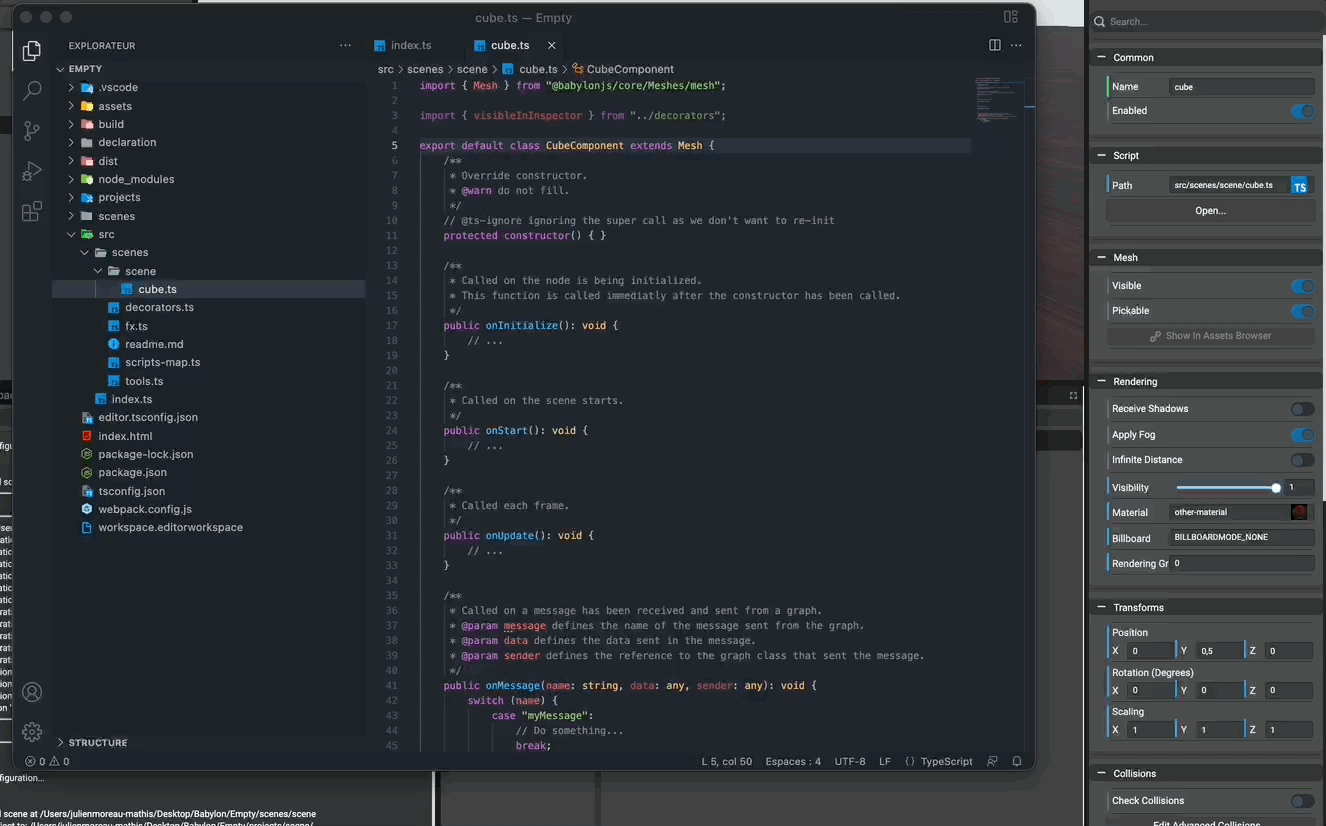The height and width of the screenshot is (826, 1326).
Task: Open the Manage settings gear
Action: click(x=31, y=732)
